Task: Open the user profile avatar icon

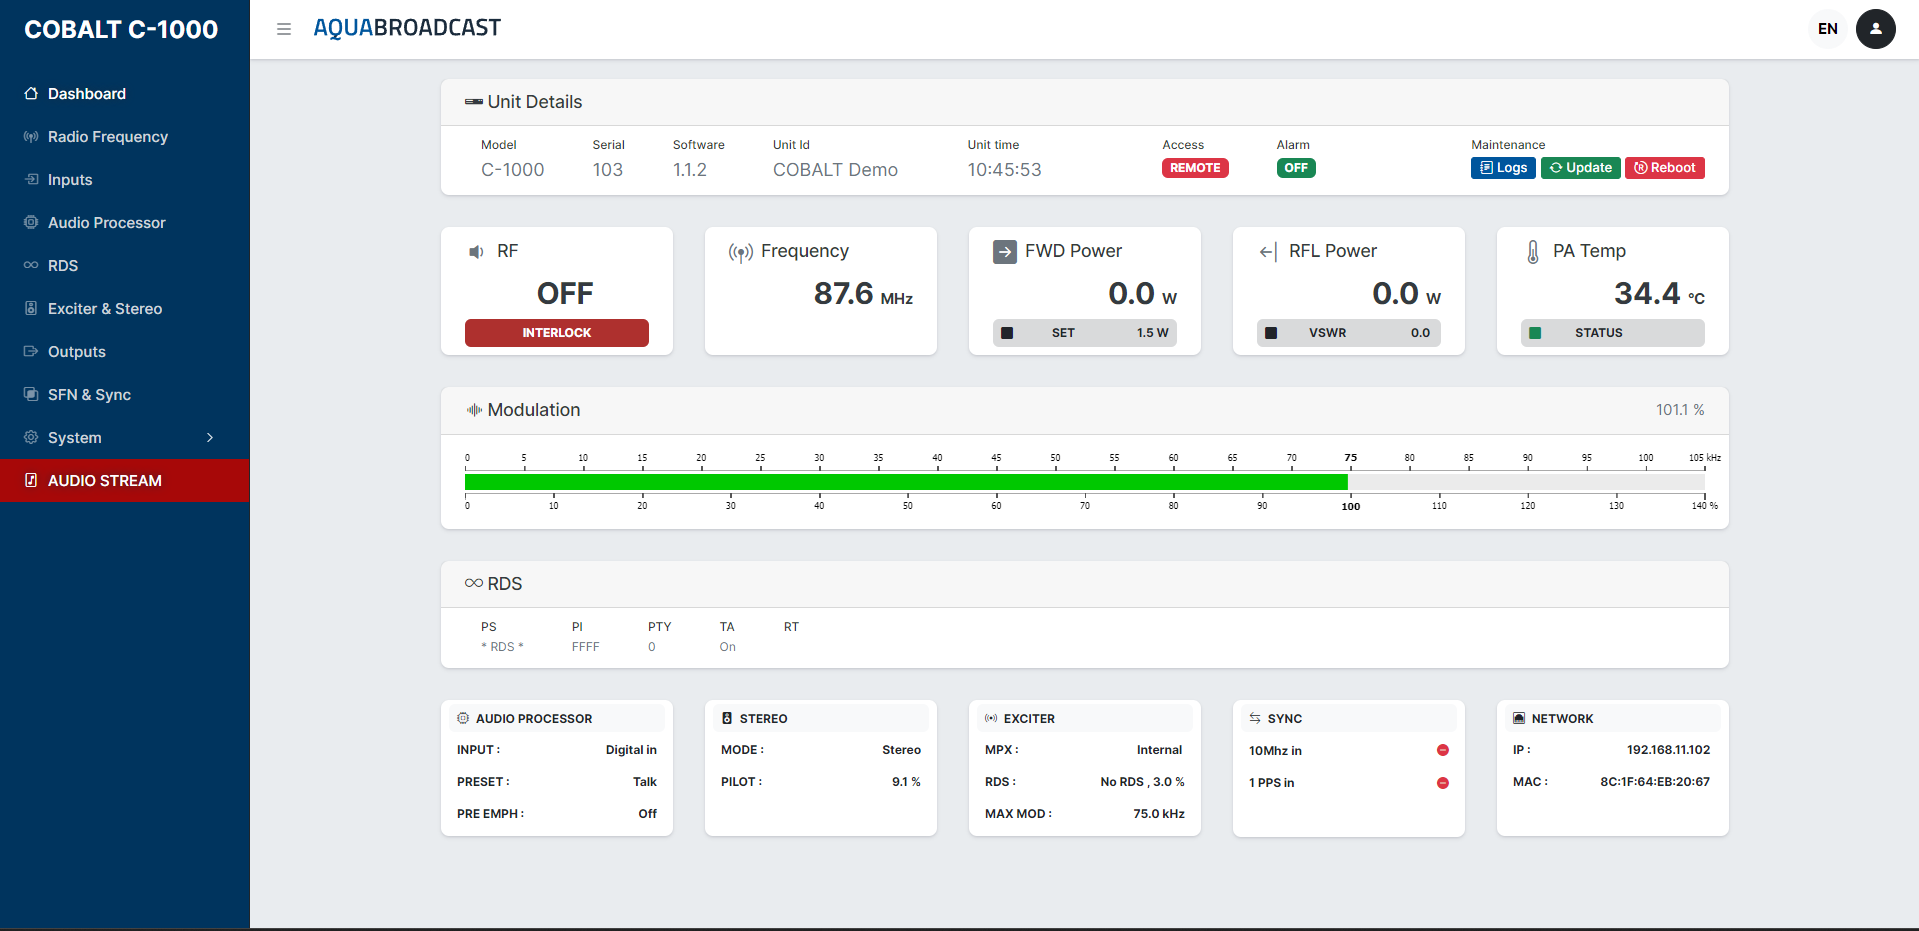Action: click(x=1875, y=29)
